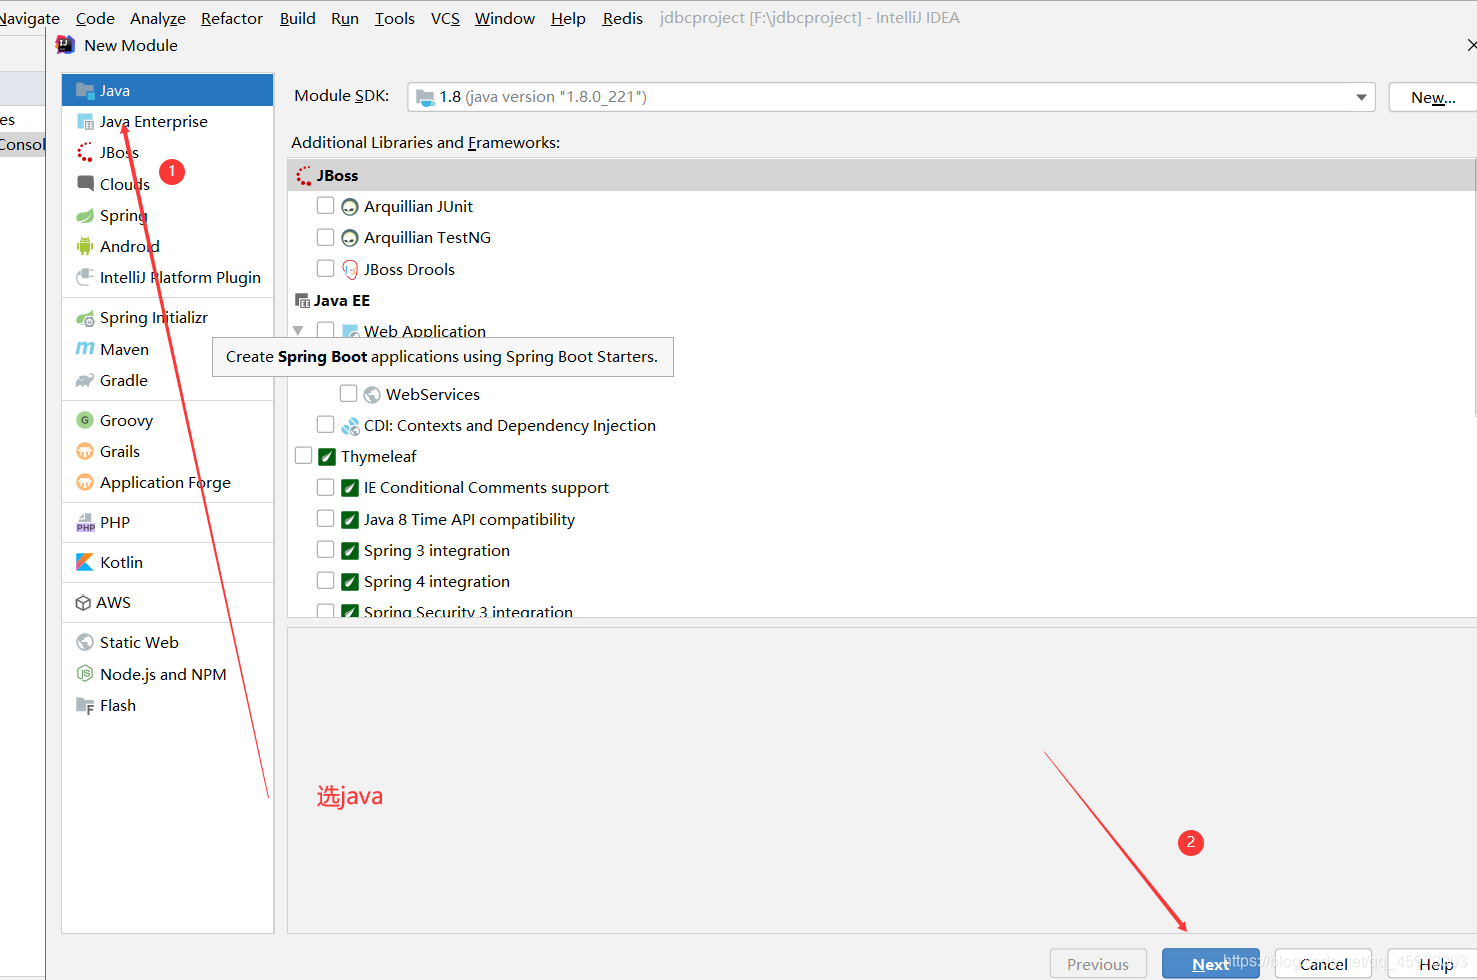Image resolution: width=1477 pixels, height=980 pixels.
Task: Collapse the Web Application tree arrow
Action: (x=298, y=331)
